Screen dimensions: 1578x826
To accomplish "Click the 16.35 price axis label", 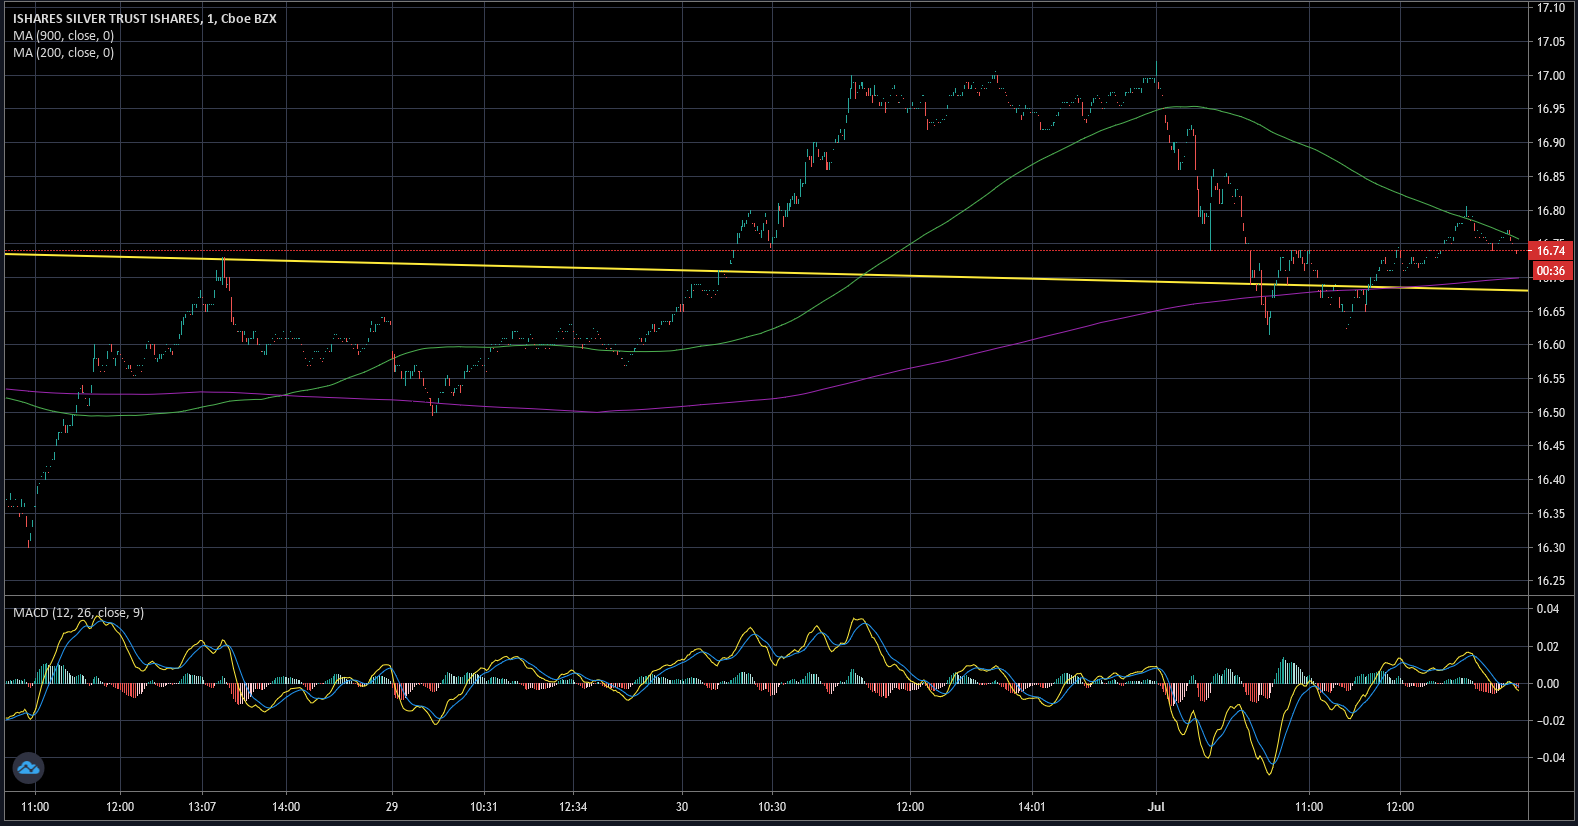I will coord(1551,514).
